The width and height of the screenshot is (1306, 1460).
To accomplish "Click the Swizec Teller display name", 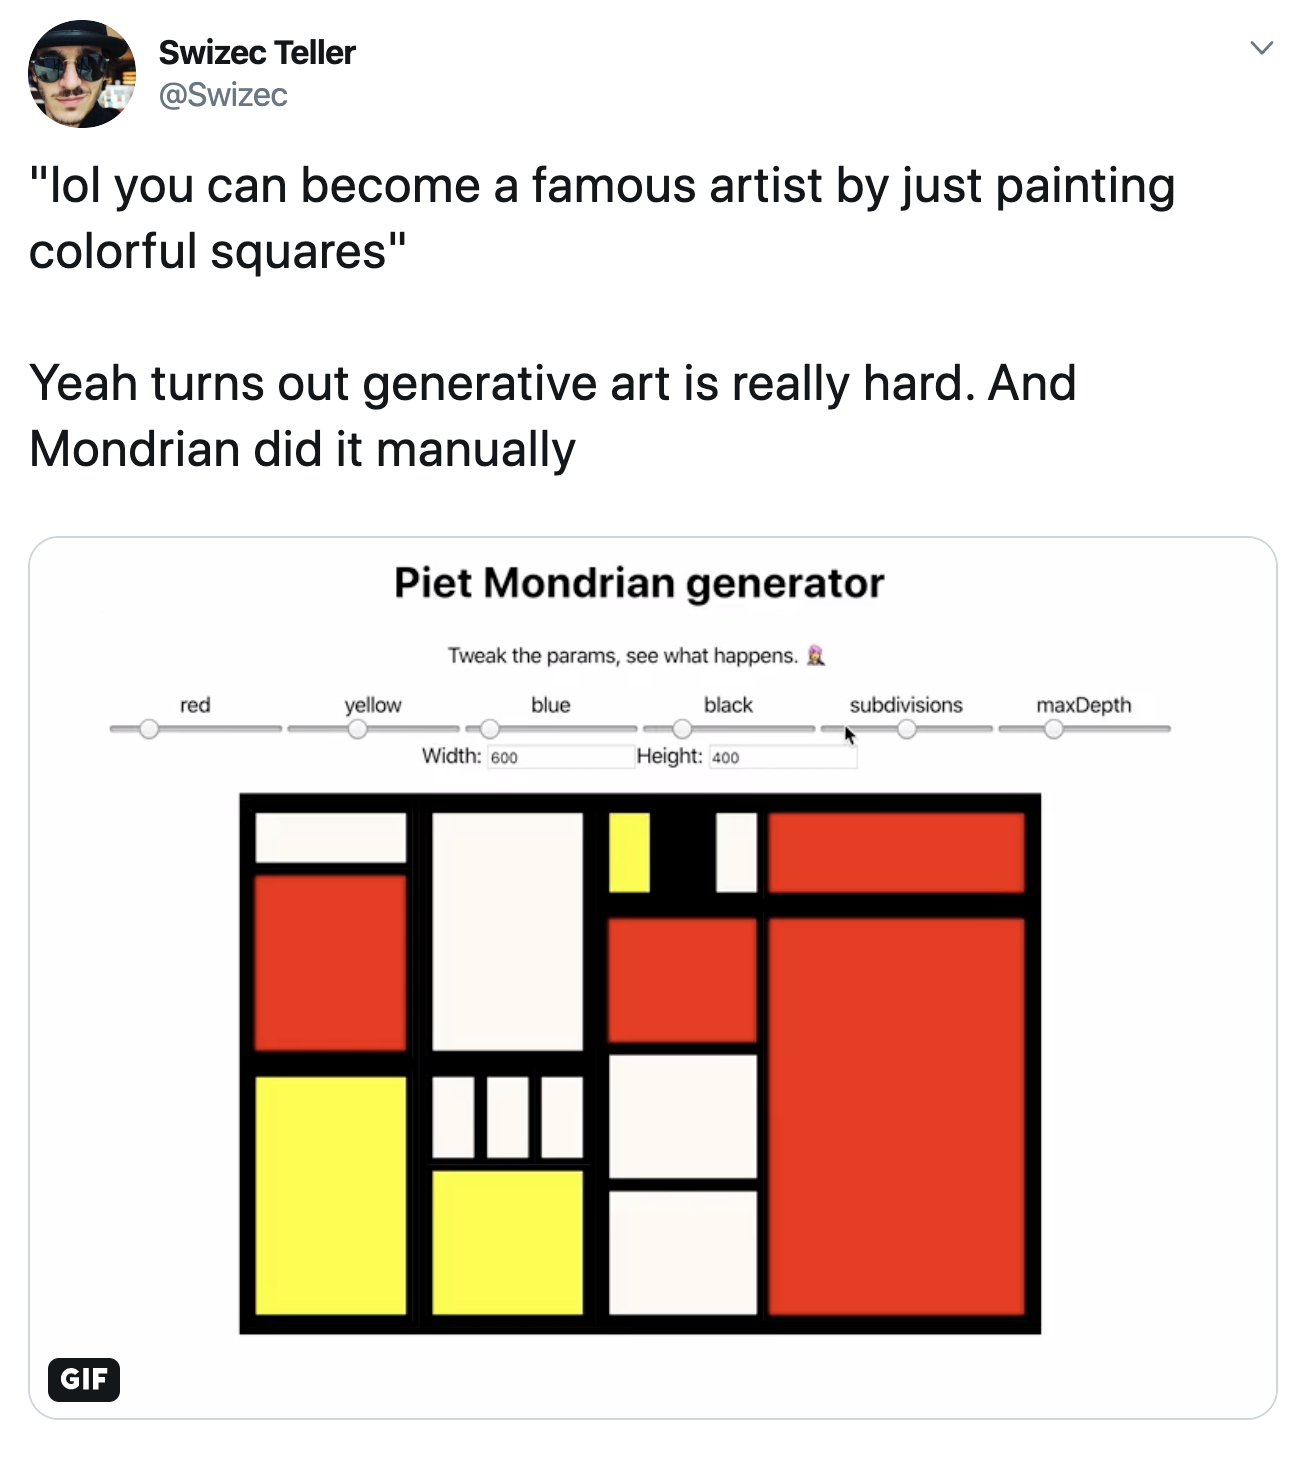I will [257, 54].
